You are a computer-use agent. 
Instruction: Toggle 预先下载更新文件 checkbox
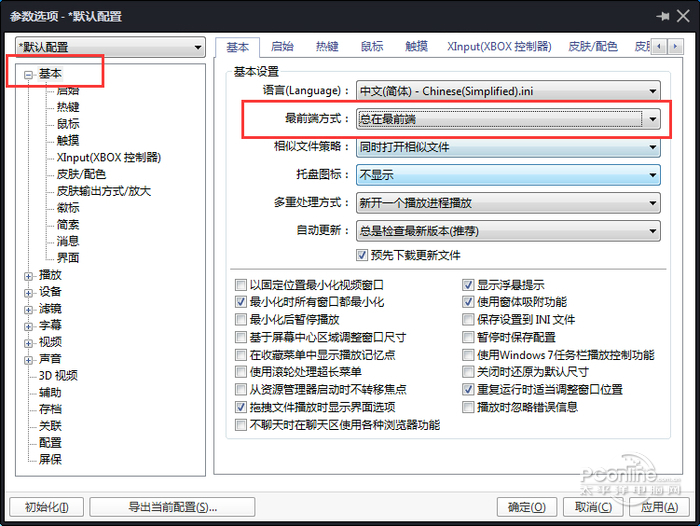[x=362, y=255]
